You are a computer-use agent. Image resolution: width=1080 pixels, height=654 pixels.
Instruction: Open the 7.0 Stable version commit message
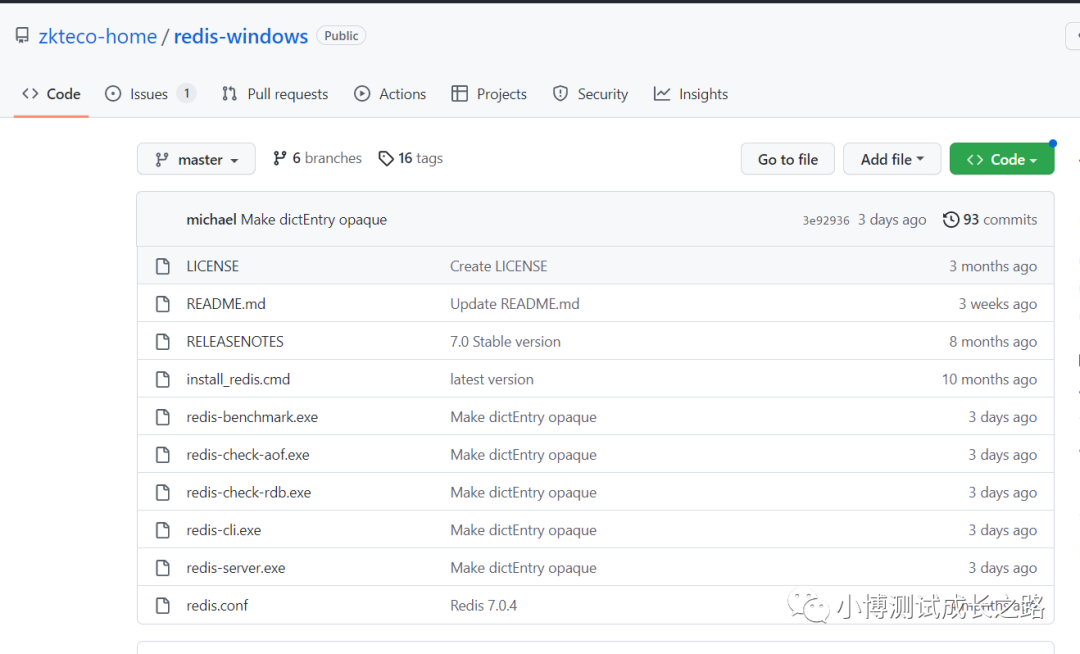(x=506, y=342)
